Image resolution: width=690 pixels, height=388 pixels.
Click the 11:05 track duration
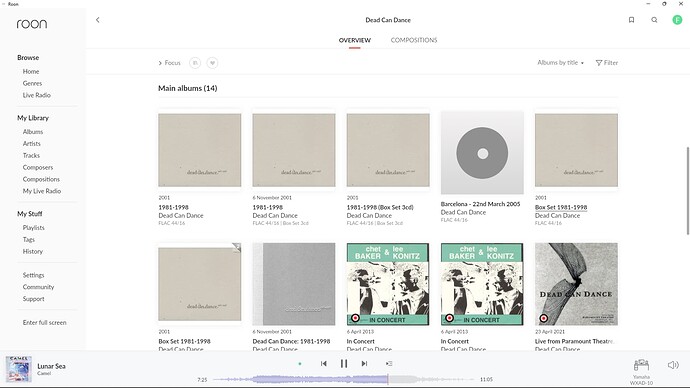point(486,379)
